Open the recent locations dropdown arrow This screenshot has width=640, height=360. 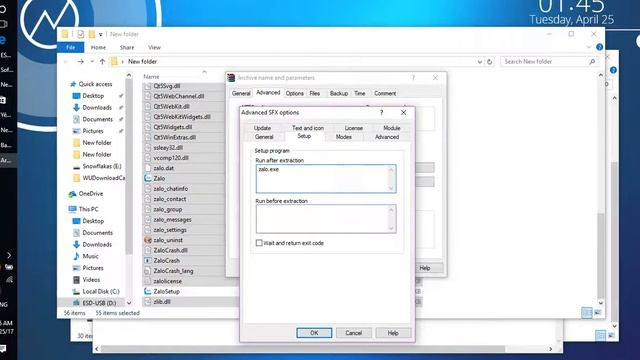pyautogui.click(x=92, y=62)
